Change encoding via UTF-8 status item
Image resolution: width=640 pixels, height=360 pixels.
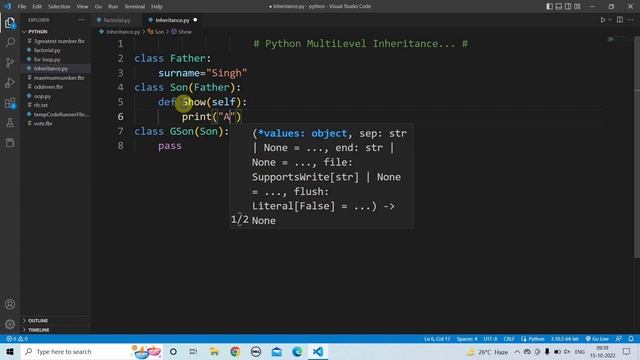[x=490, y=339]
